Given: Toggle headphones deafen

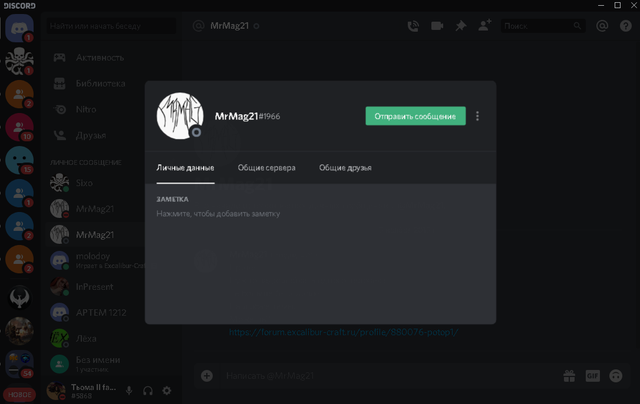Looking at the screenshot, I should 148,391.
